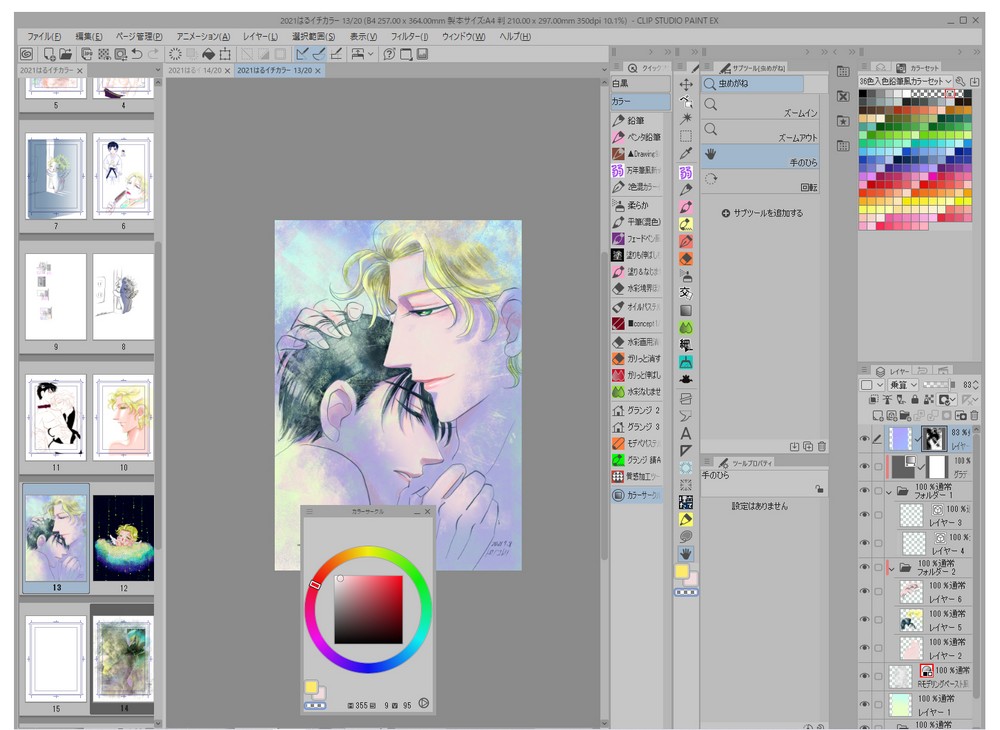Image resolution: width=1000 pixels, height=730 pixels.
Task: Click the delete layer trash icon
Action: tap(974, 416)
